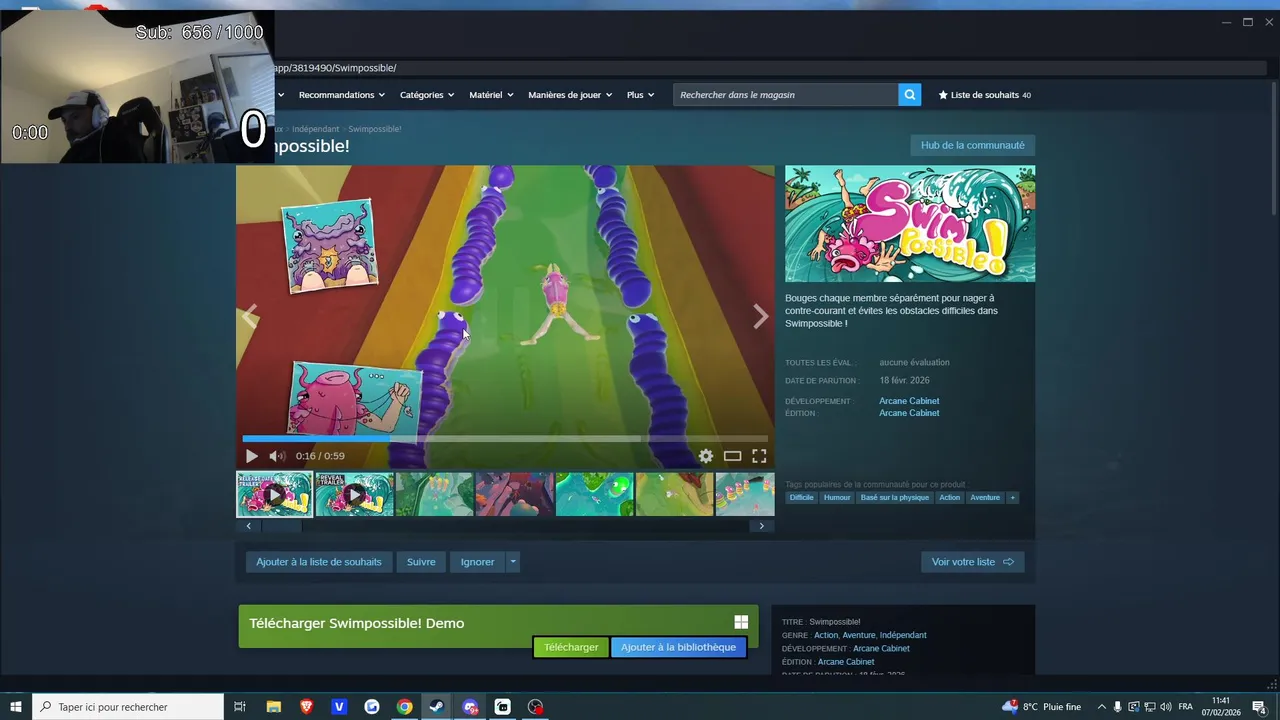Select the yellow-green slide screenshot thumbnail
This screenshot has width=1280, height=720.
[x=674, y=494]
